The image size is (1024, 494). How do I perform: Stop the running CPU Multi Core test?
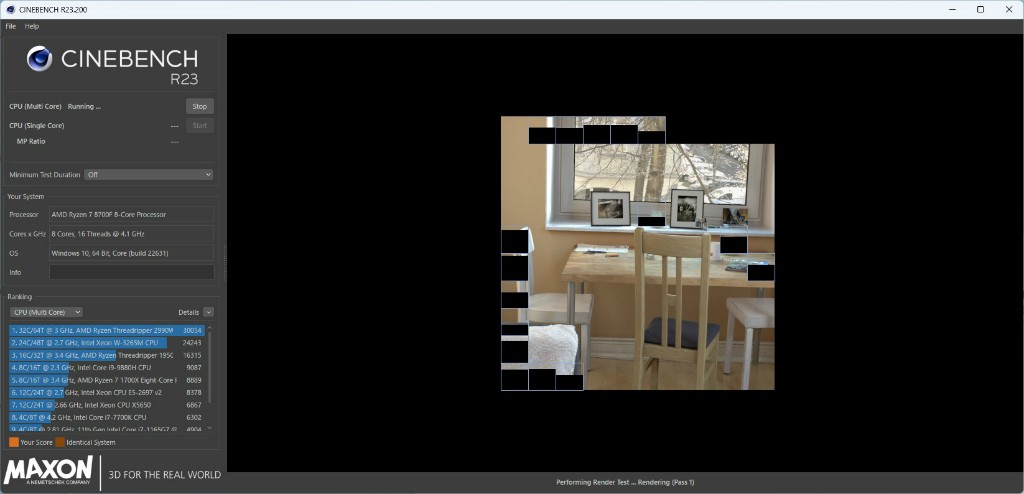coord(199,106)
